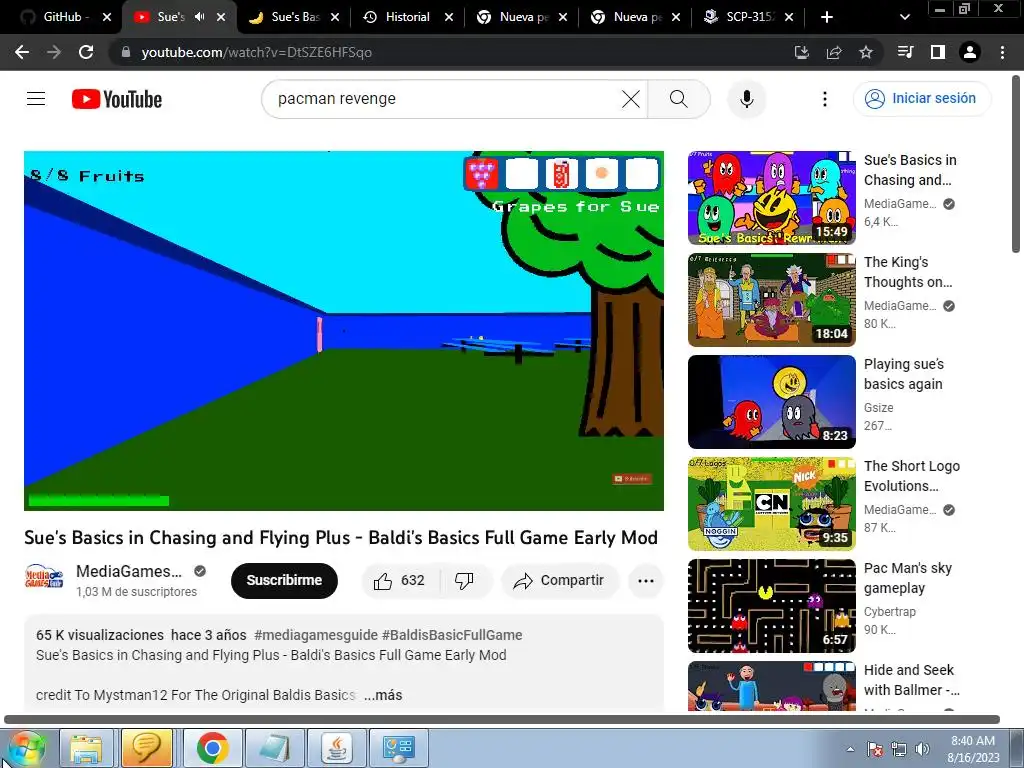Click the system tray volume icon
The image size is (1024, 768).
tap(922, 749)
